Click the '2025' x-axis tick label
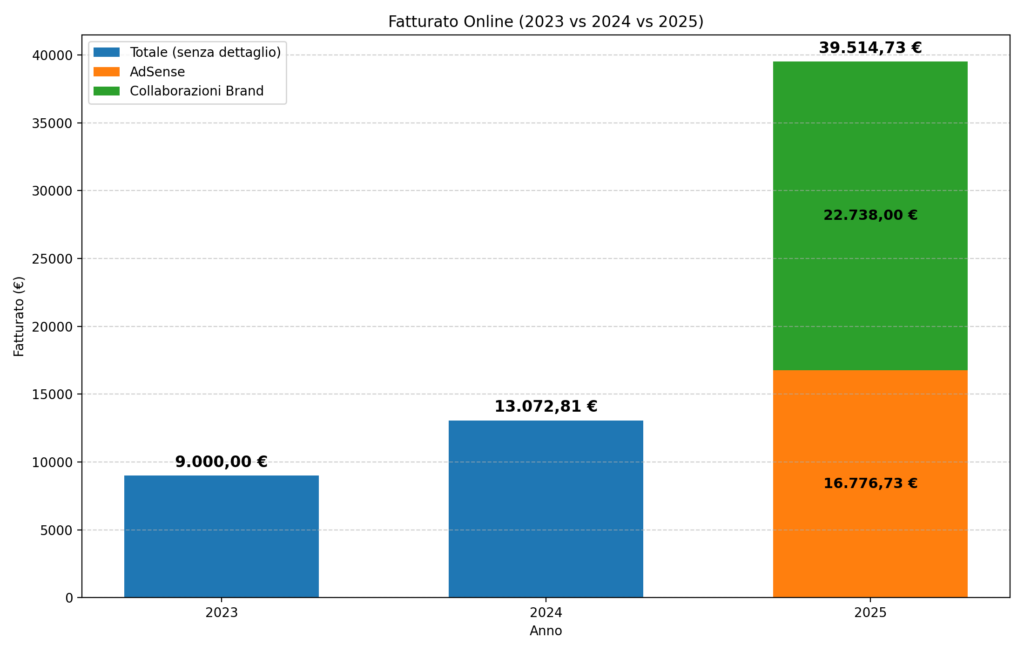Screen dimensions: 1024x652 pos(870,612)
